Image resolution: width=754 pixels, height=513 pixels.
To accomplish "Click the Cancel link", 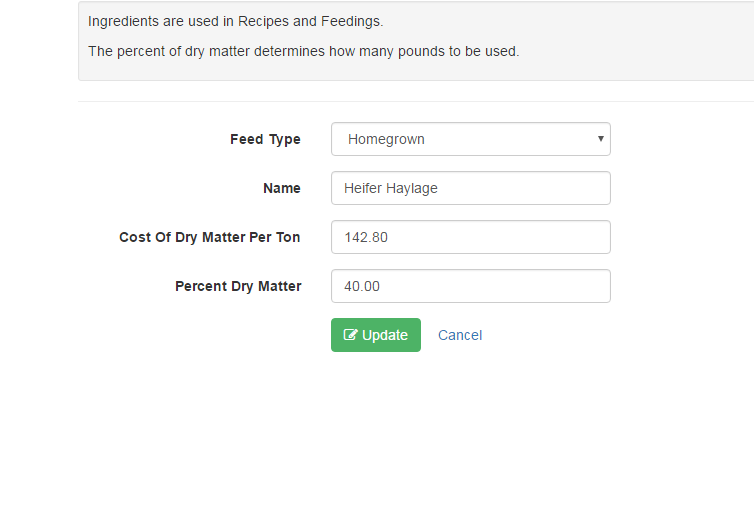I will coord(460,335).
